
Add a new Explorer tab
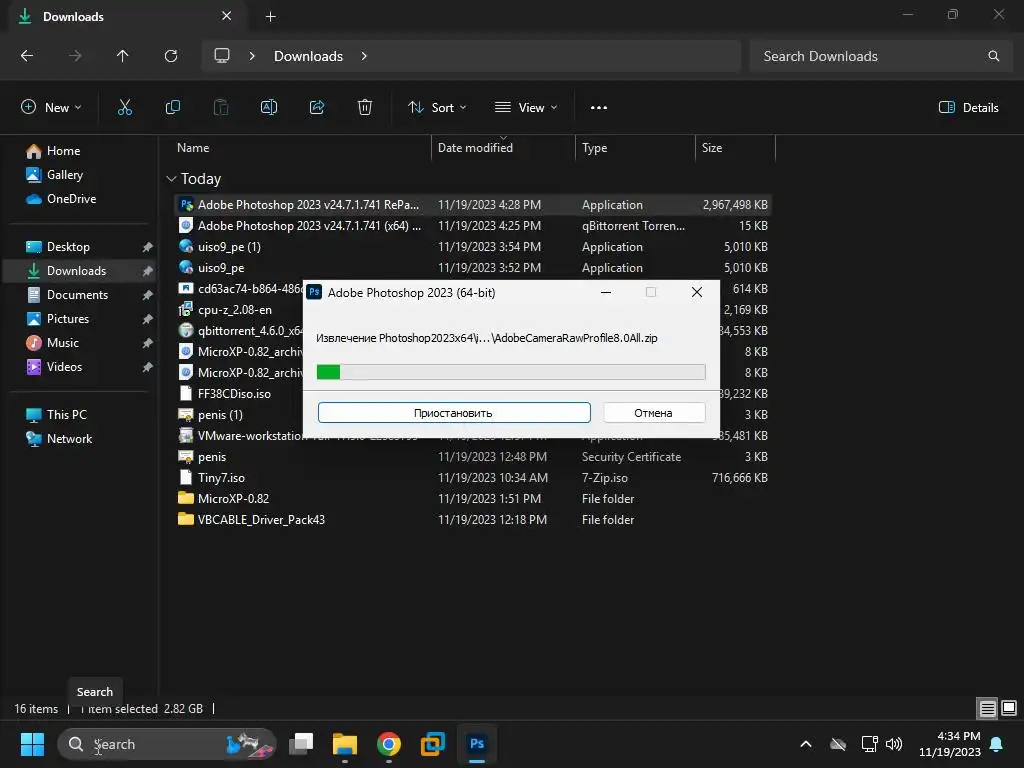tap(270, 16)
